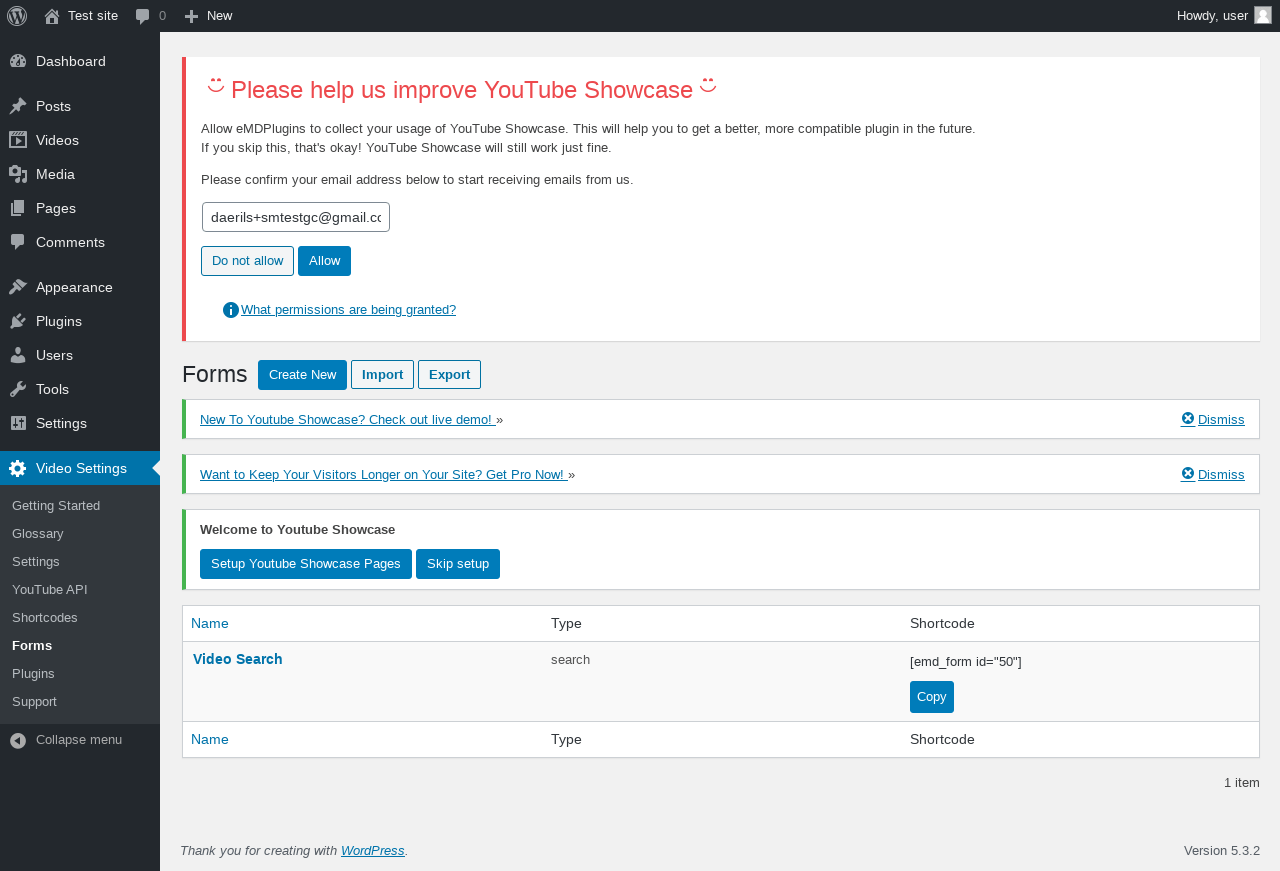1280x871 pixels.
Task: Click dismiss X icon on Get Pro notice
Action: (x=1188, y=474)
